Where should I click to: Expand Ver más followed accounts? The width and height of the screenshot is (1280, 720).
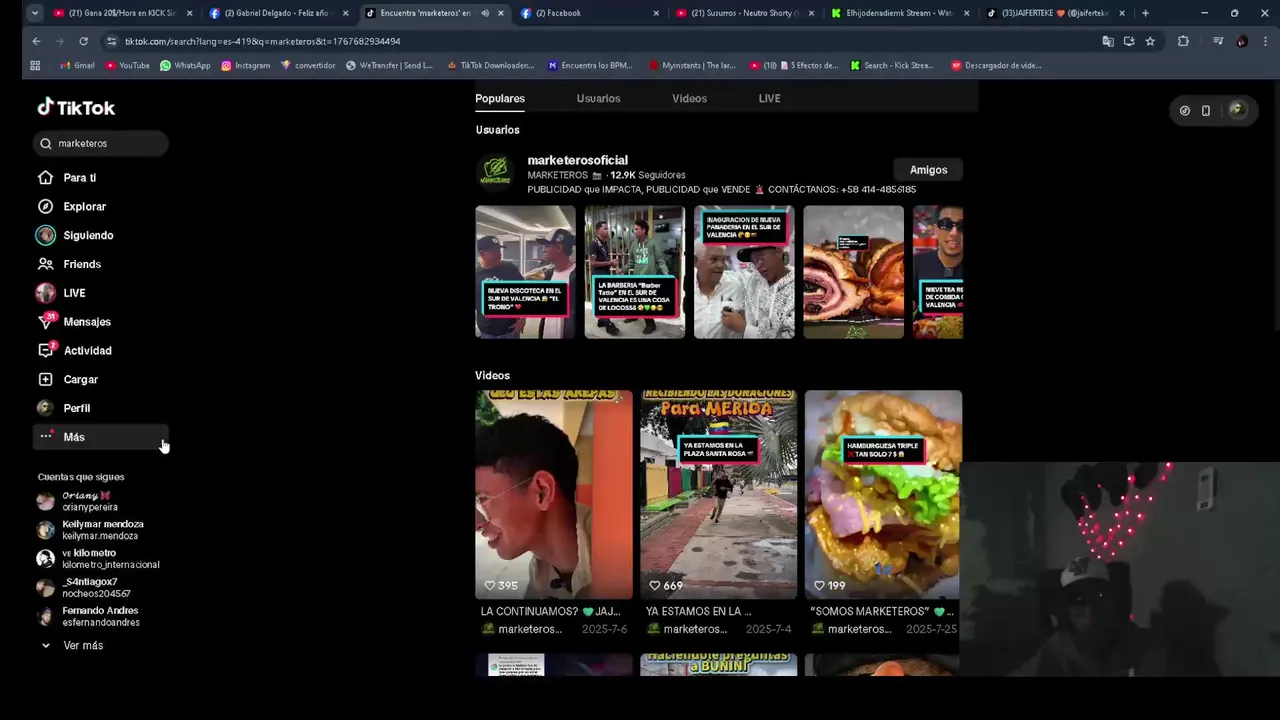tap(82, 646)
